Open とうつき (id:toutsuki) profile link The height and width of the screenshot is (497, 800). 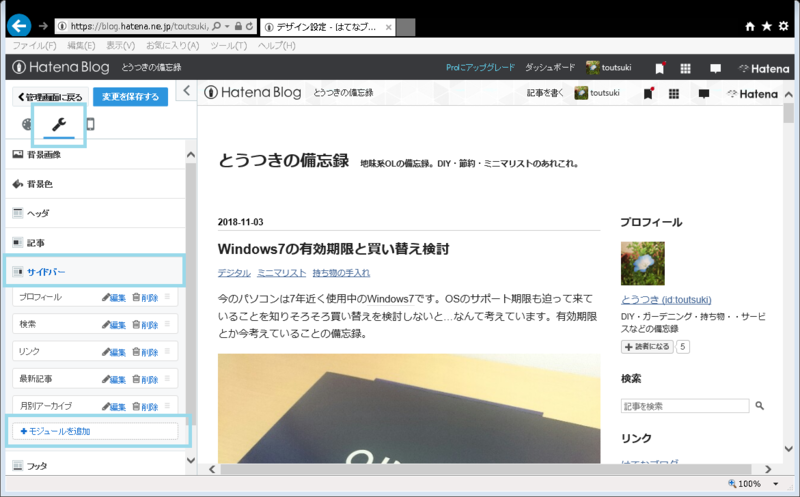coord(666,300)
